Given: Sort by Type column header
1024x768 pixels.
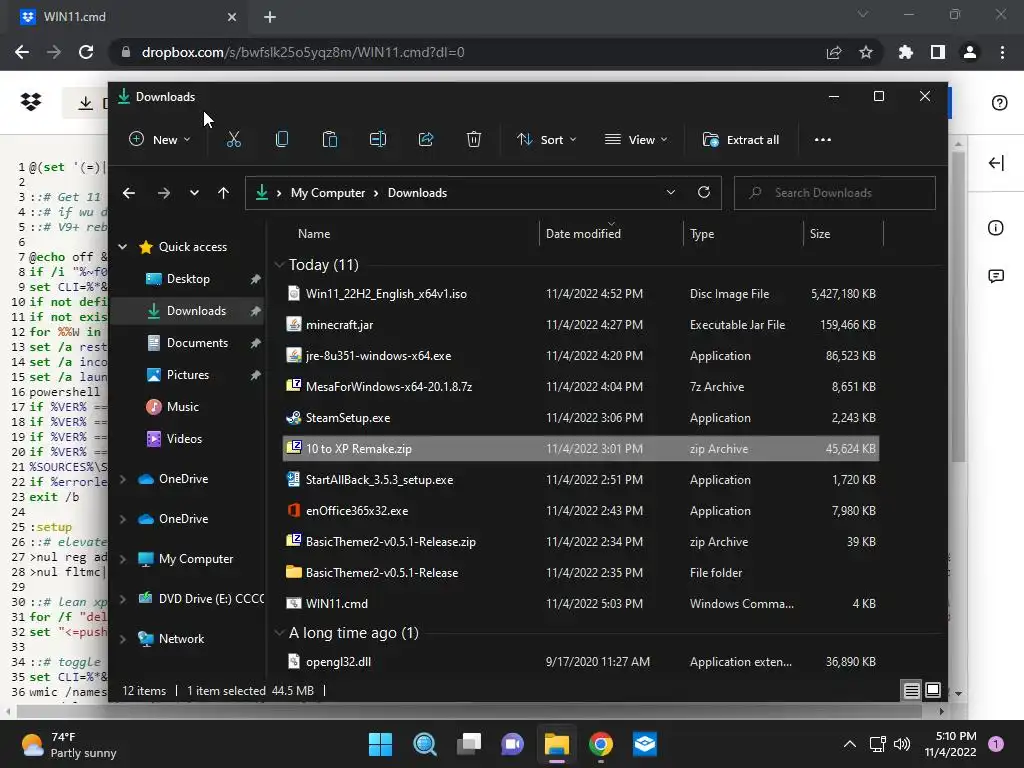Looking at the screenshot, I should click(702, 234).
